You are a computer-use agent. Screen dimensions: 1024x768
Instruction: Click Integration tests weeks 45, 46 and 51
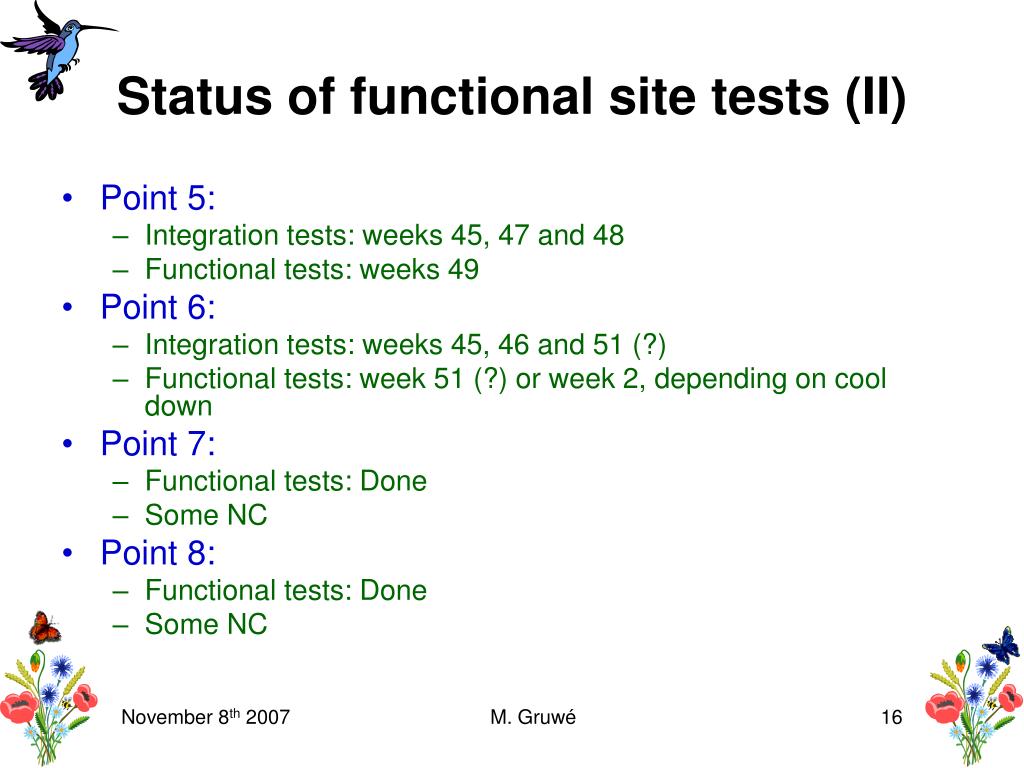pyautogui.click(x=405, y=345)
